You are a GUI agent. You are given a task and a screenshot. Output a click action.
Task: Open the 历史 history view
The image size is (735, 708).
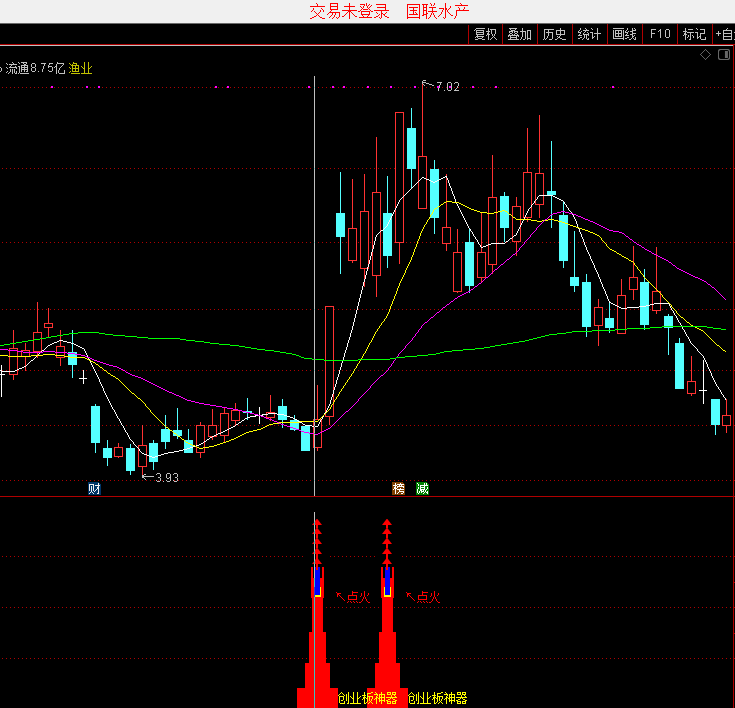(554, 34)
